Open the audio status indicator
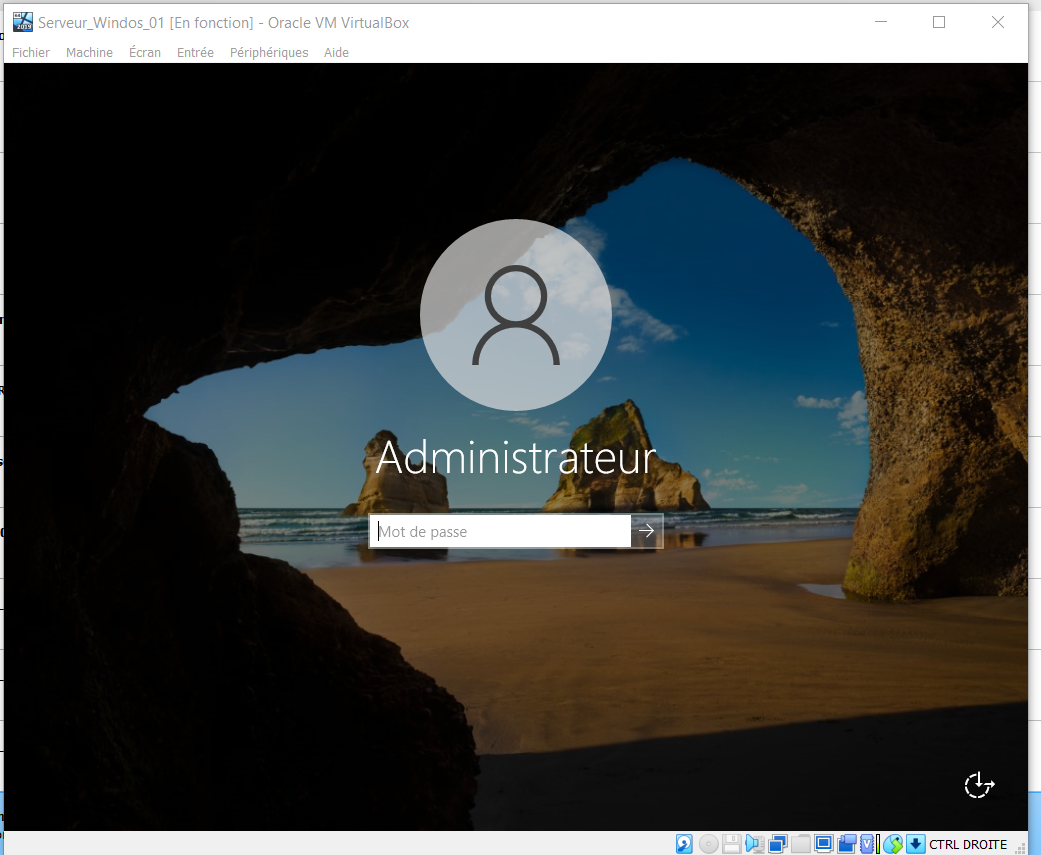Screen dimensions: 1041x855 [754, 844]
